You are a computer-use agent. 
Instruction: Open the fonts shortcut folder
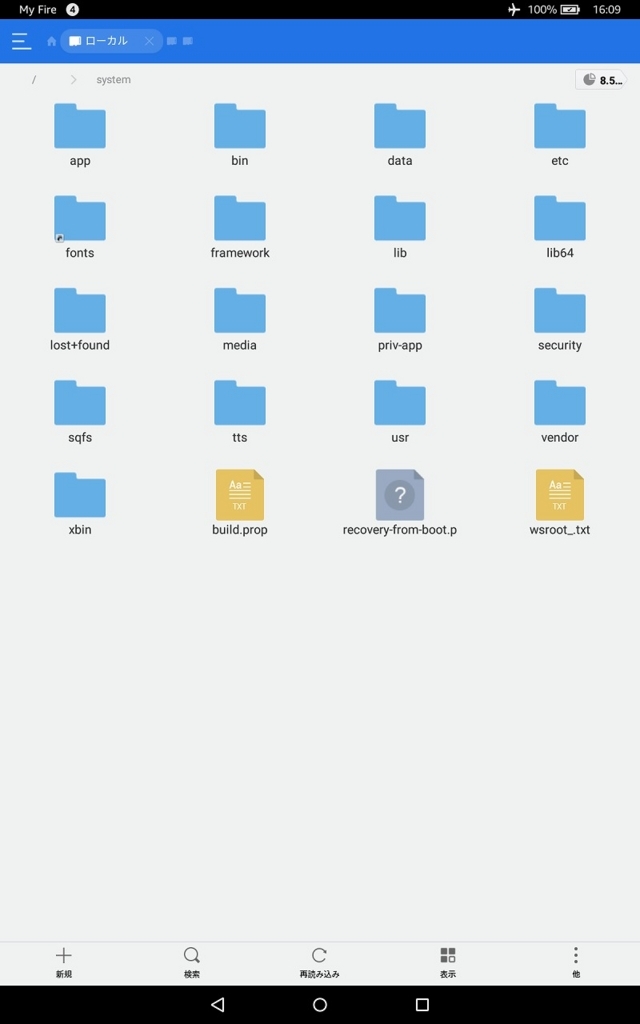[80, 227]
